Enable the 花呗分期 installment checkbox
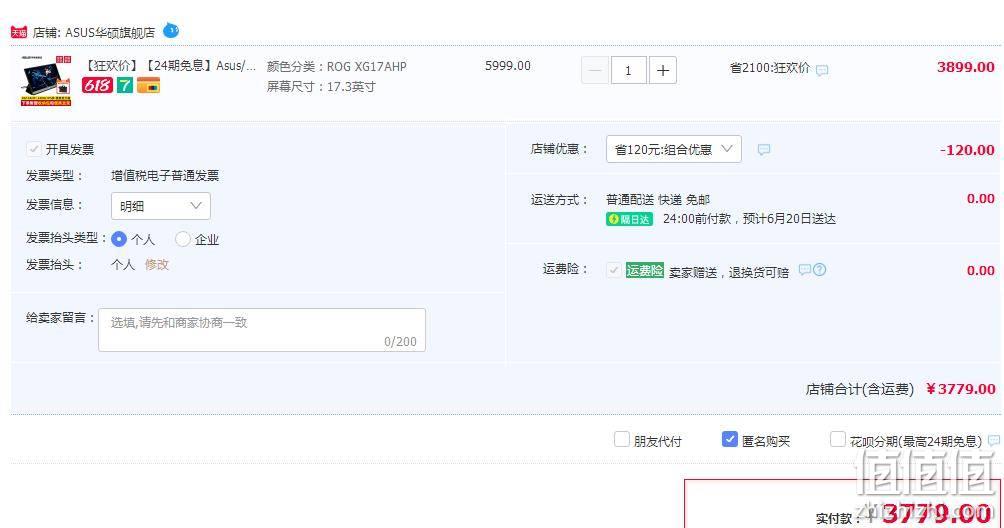1004x528 pixels. pos(838,439)
